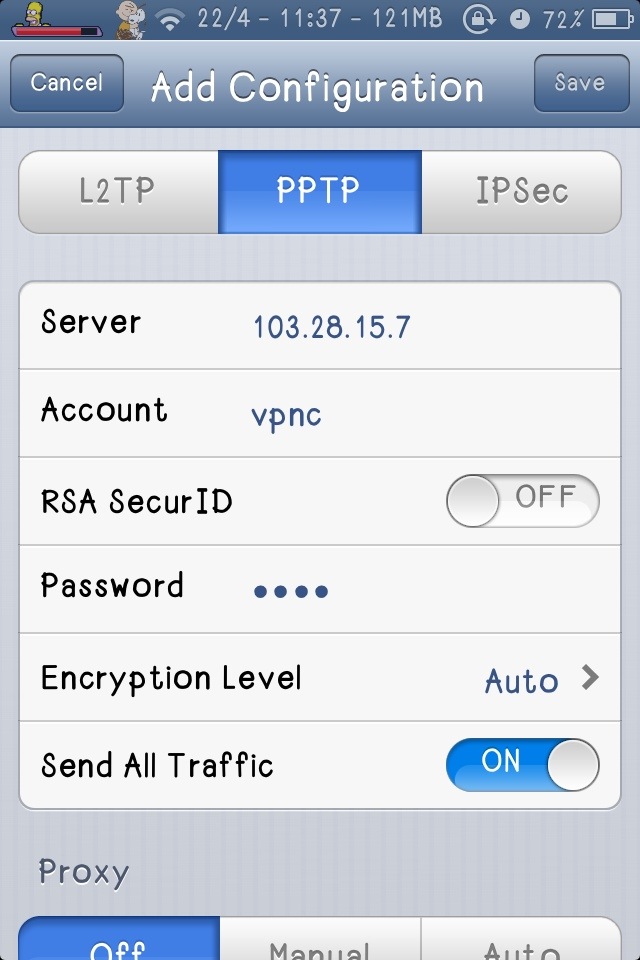
Task: Tap the Snoopy character status icon
Action: (131, 19)
